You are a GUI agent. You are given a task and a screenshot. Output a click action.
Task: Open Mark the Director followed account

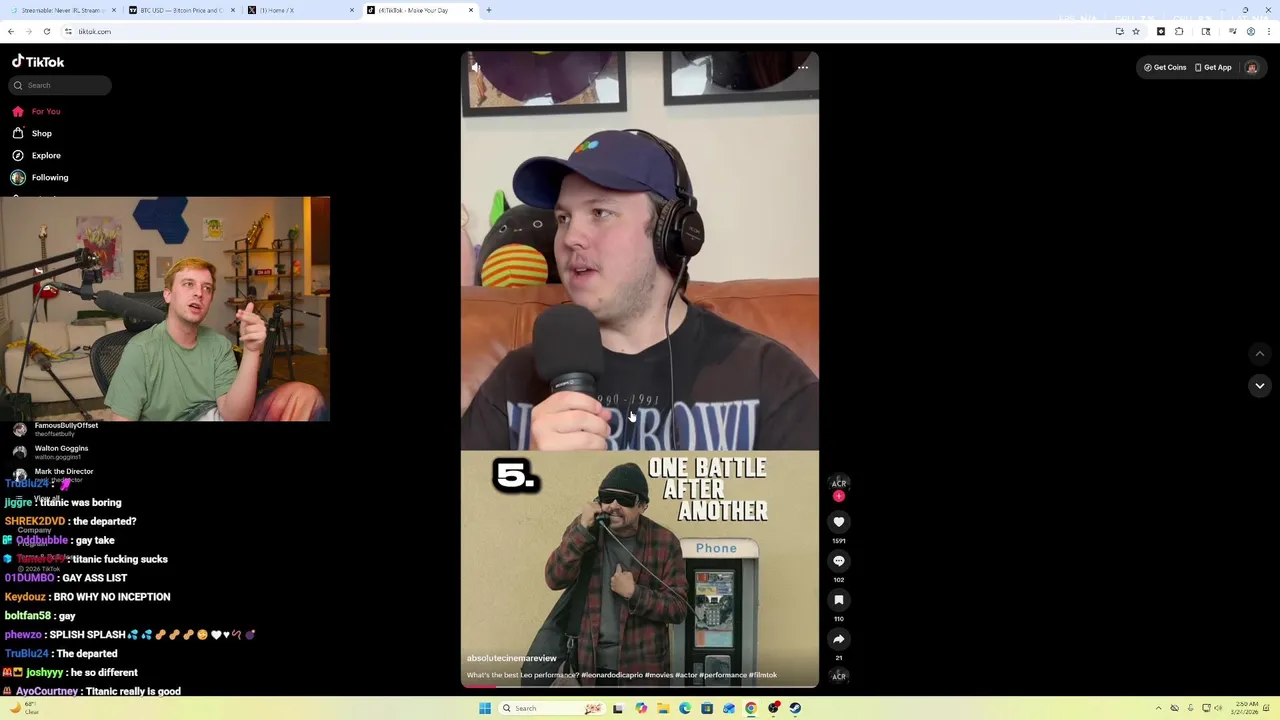54,475
